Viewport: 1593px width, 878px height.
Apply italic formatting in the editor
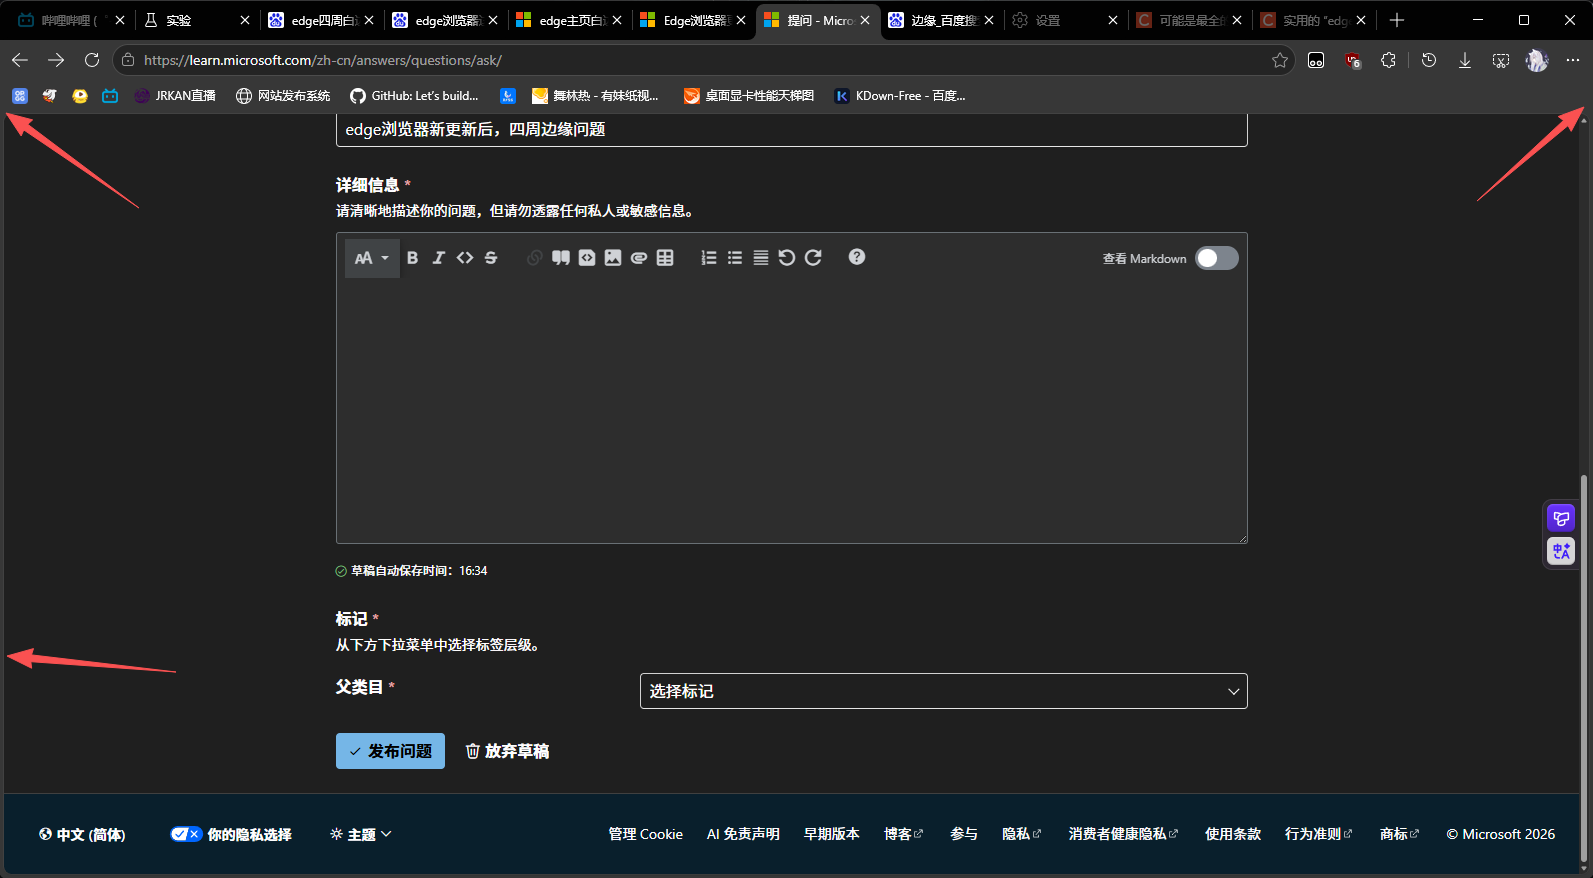pos(438,258)
